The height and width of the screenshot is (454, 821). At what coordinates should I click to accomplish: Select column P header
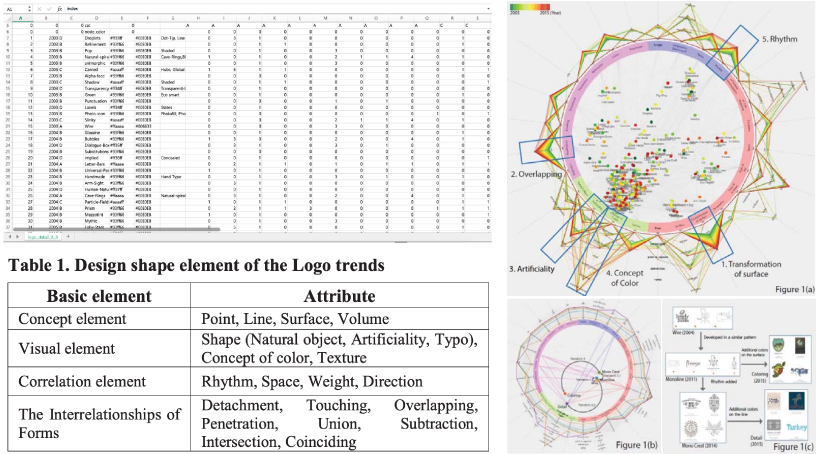(402, 18)
